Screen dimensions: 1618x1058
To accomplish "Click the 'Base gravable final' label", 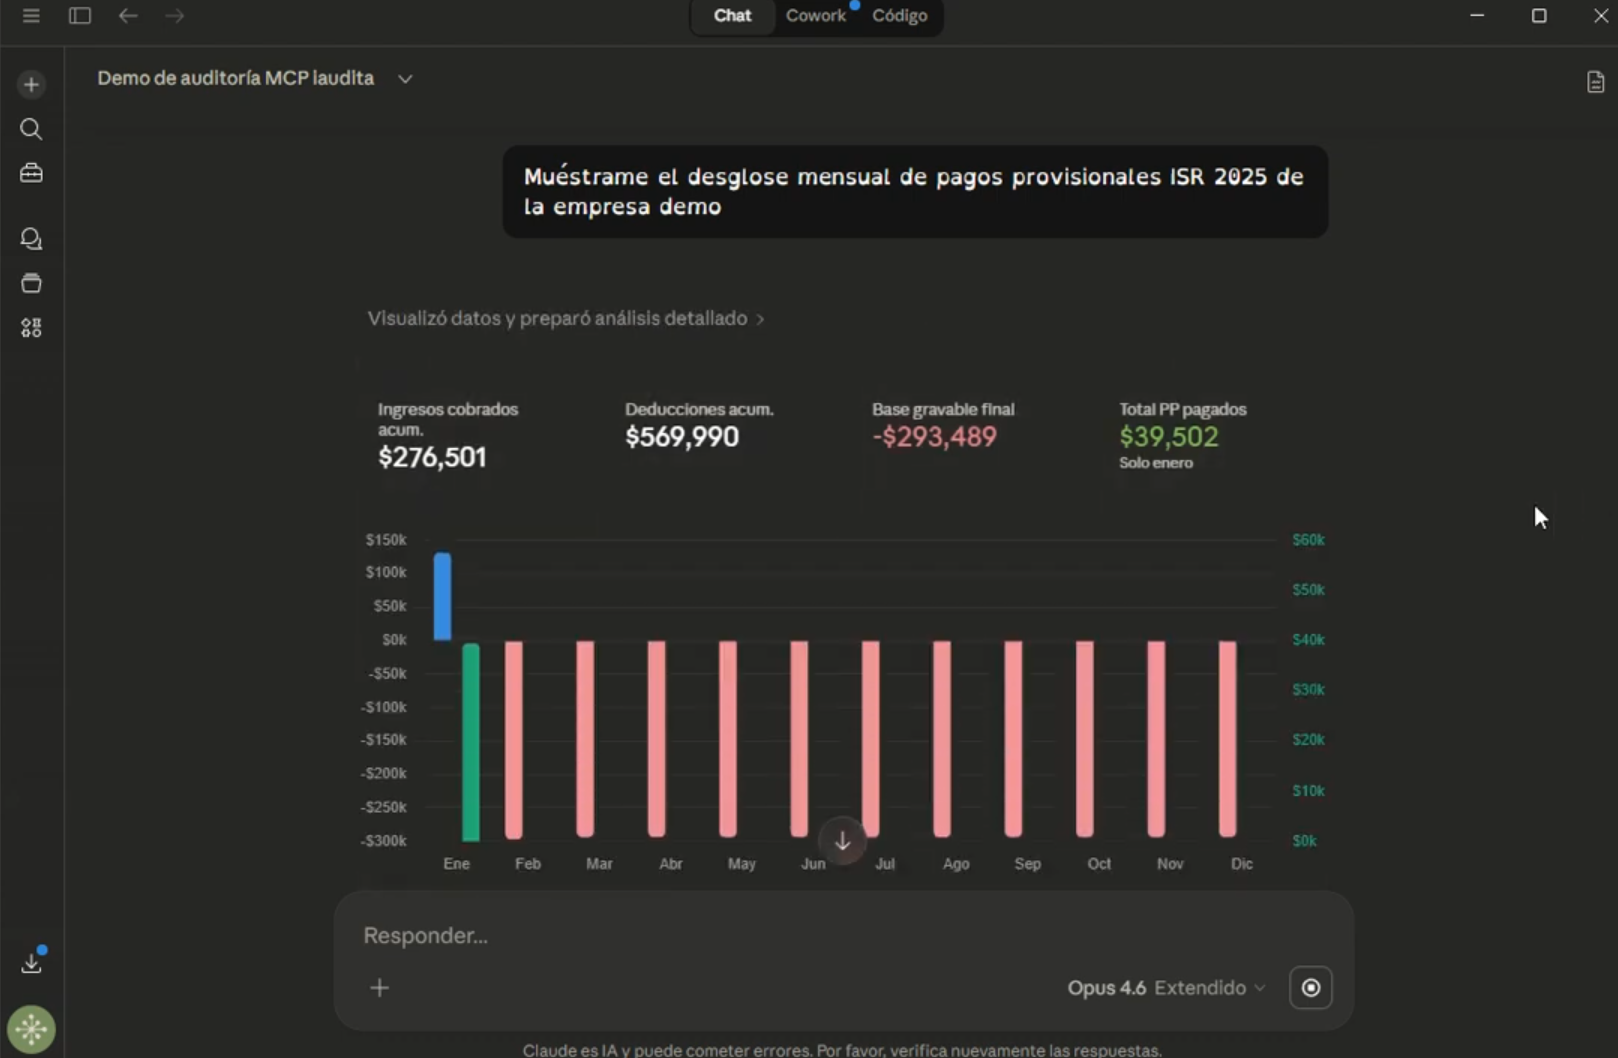I will click(943, 409).
